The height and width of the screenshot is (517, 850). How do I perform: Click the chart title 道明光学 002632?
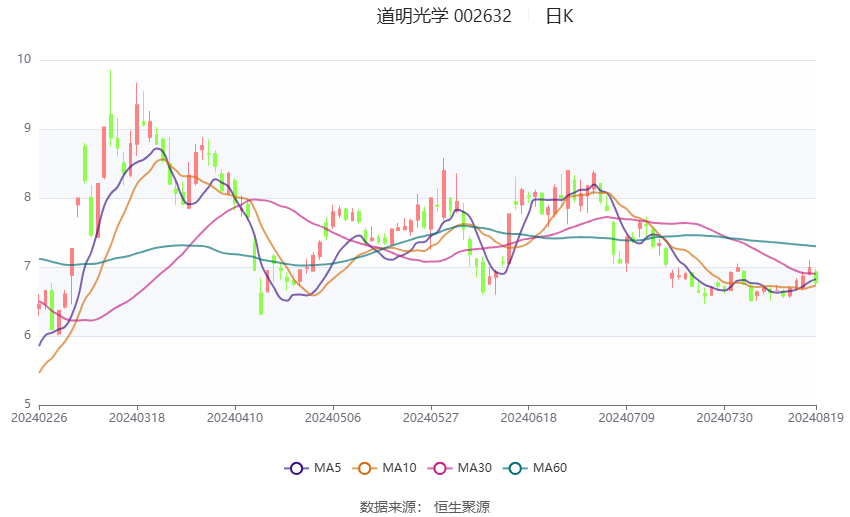pos(443,16)
